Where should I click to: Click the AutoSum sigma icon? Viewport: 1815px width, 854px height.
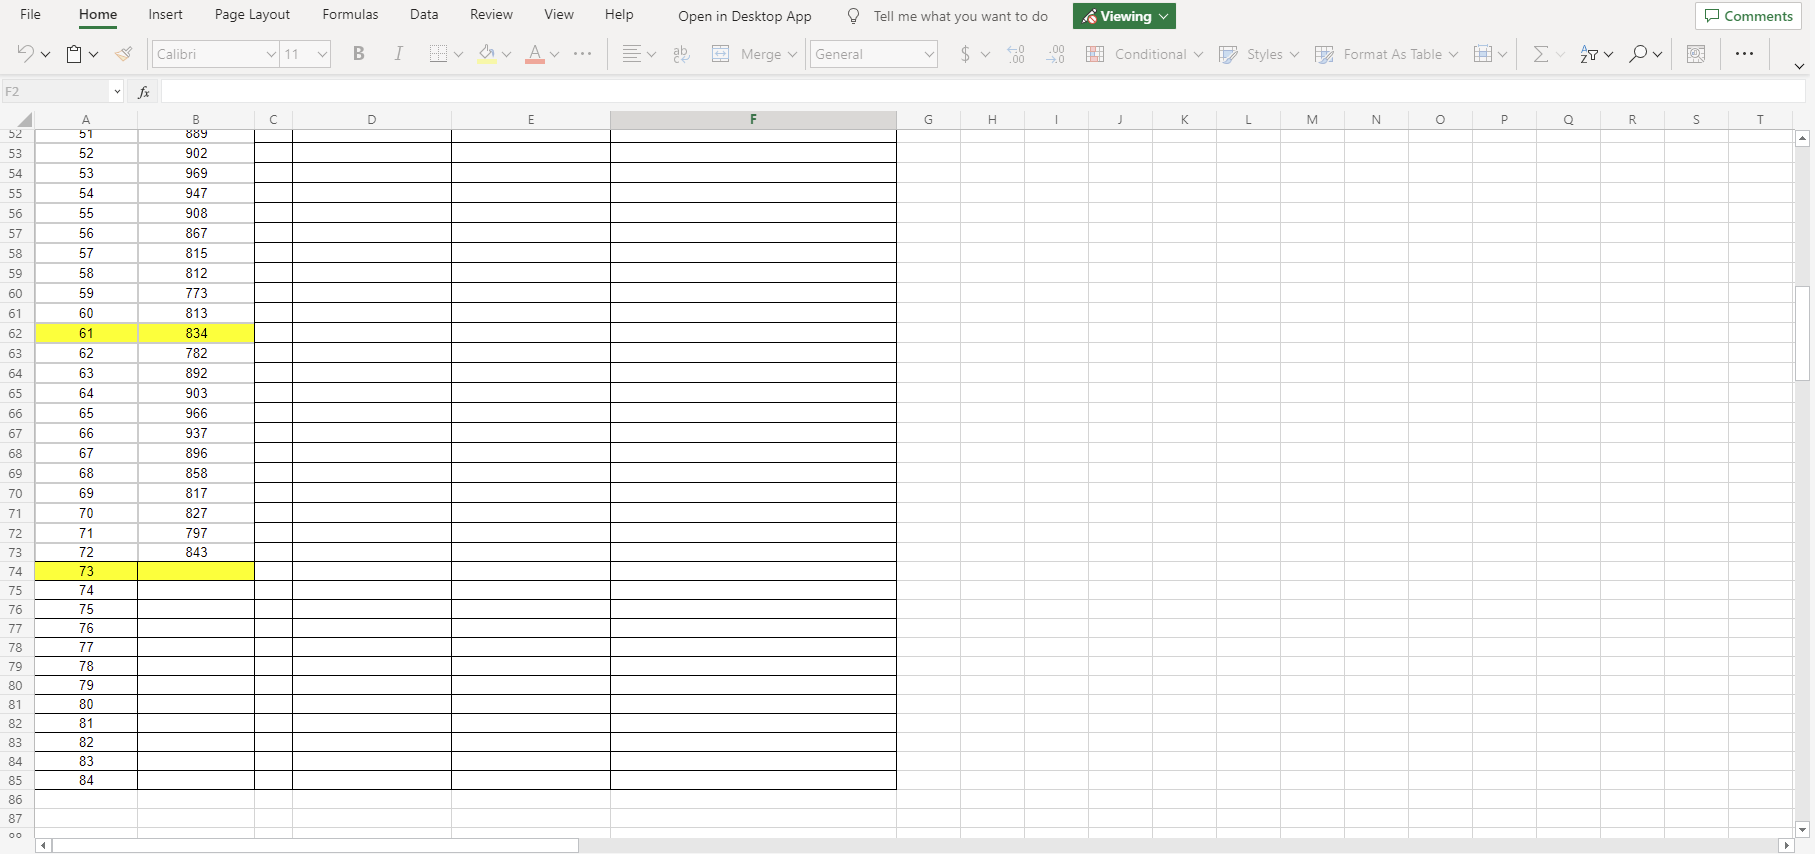(x=1540, y=54)
